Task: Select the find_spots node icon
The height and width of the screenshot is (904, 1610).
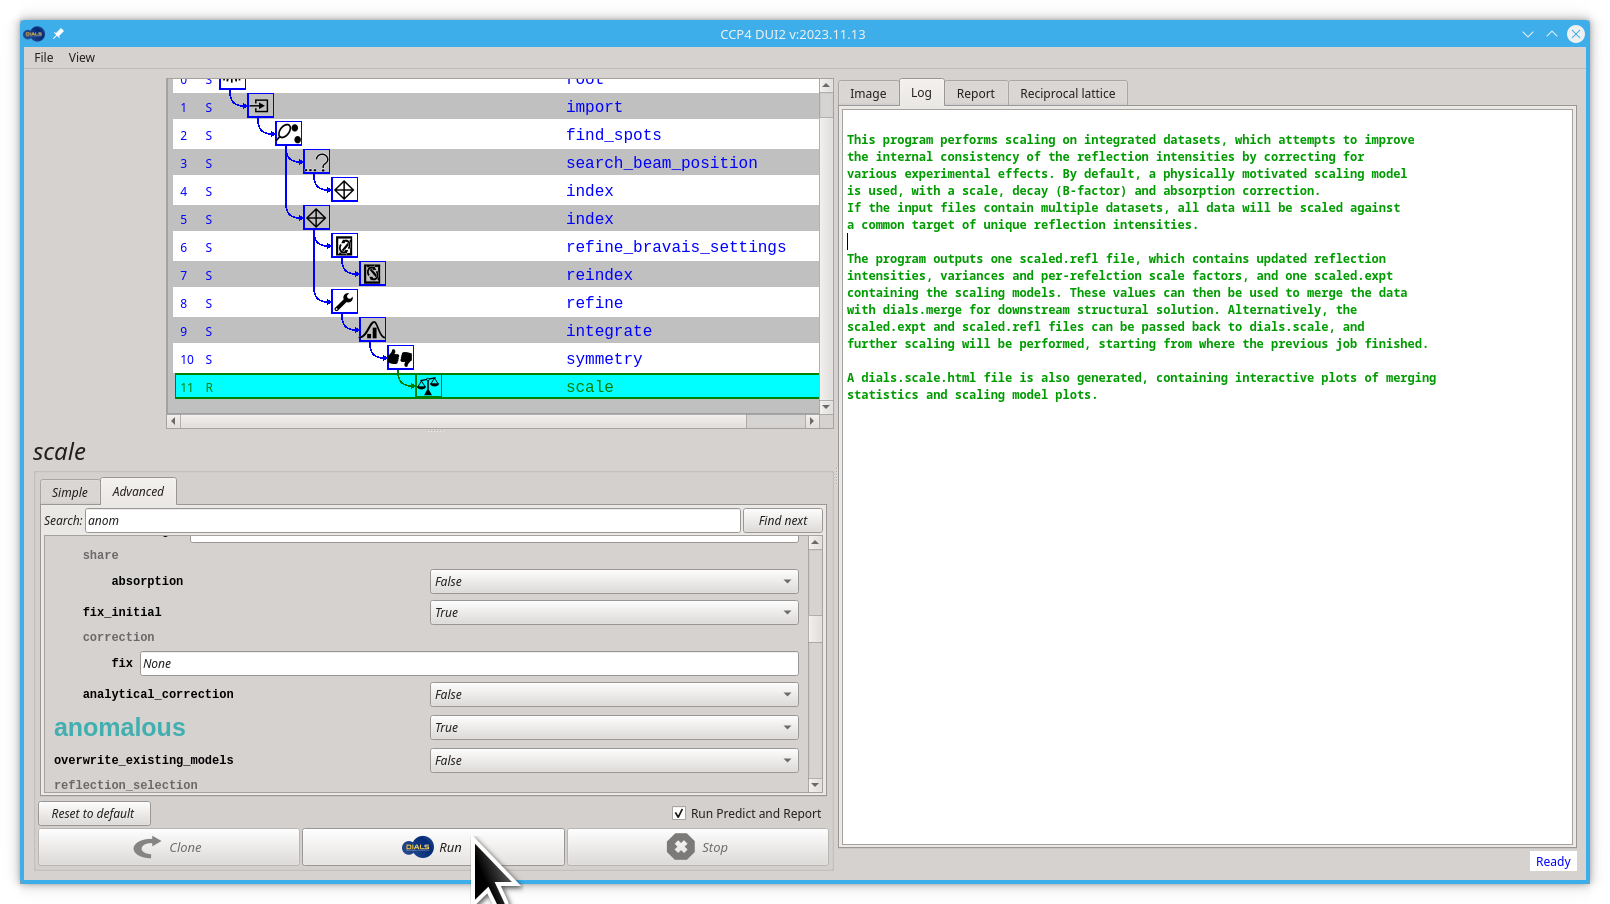Action: pyautogui.click(x=288, y=133)
